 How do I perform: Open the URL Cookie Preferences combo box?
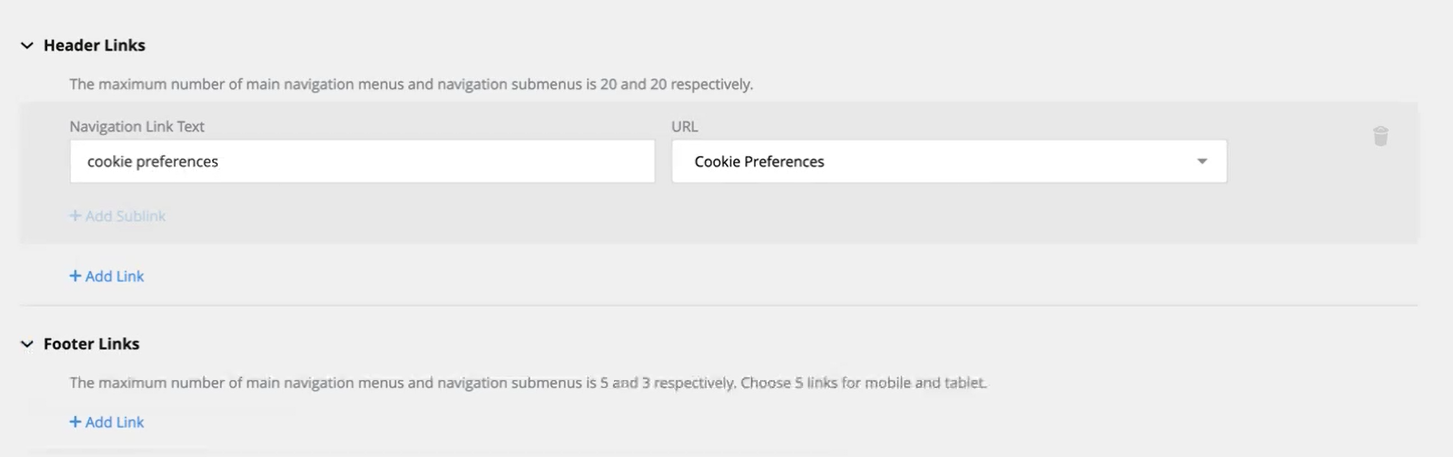click(949, 161)
